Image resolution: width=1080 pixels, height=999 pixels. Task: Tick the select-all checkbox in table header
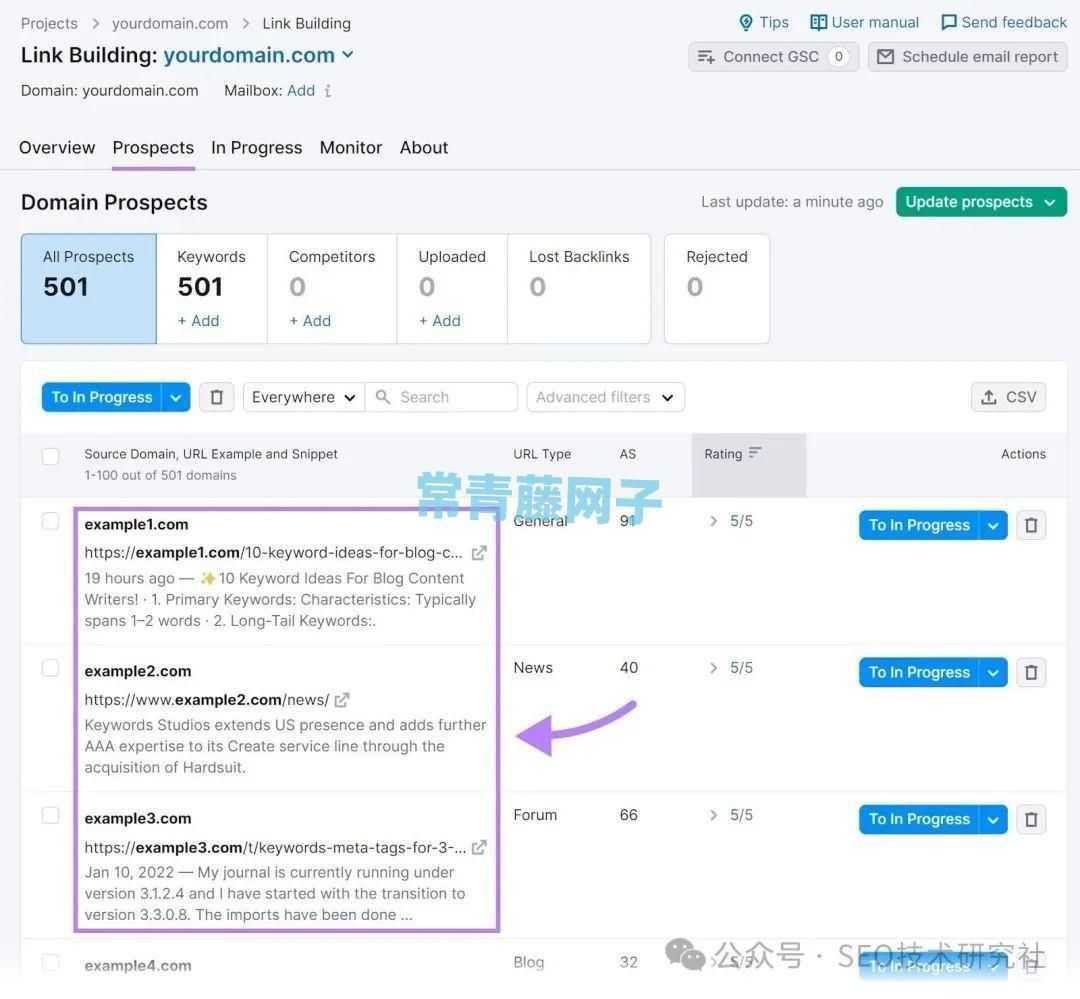tap(50, 457)
